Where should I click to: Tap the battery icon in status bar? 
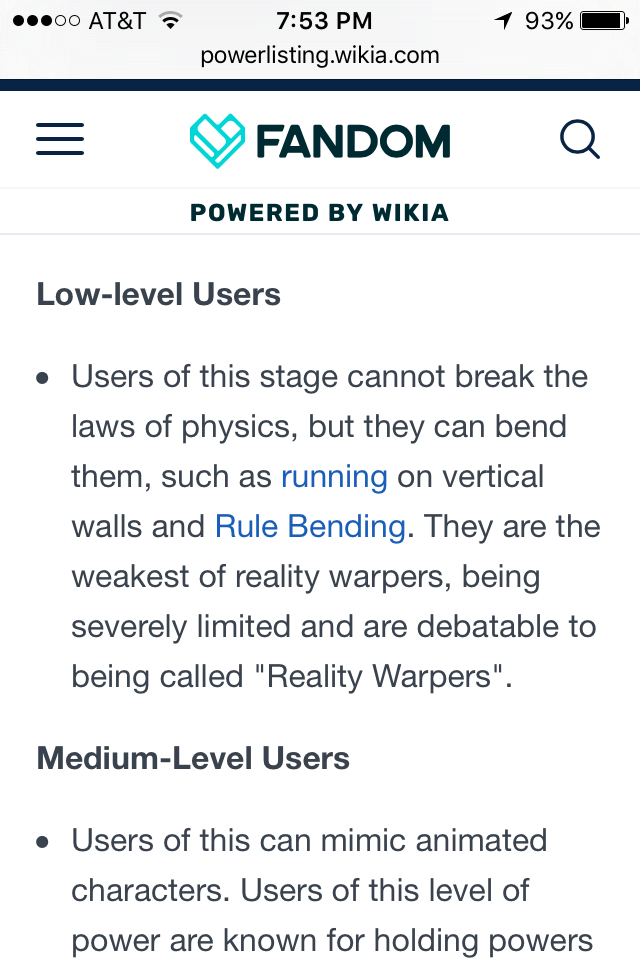point(603,20)
